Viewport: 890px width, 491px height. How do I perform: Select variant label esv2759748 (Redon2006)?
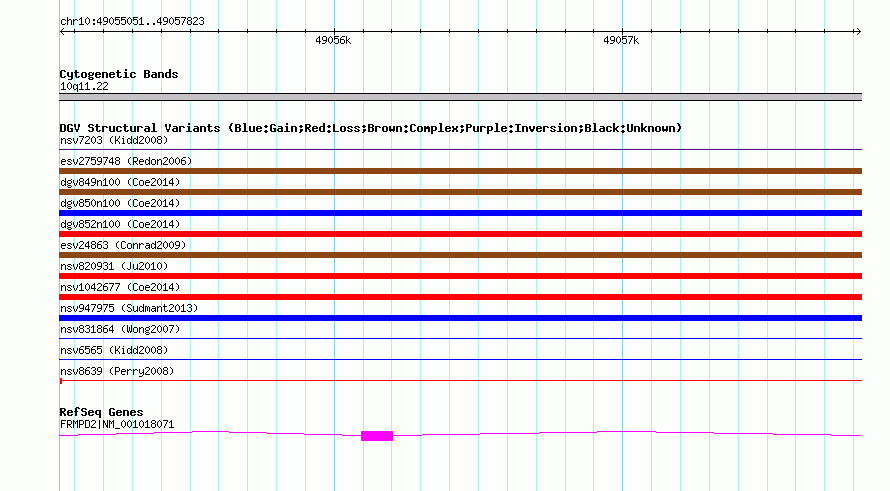click(x=126, y=161)
